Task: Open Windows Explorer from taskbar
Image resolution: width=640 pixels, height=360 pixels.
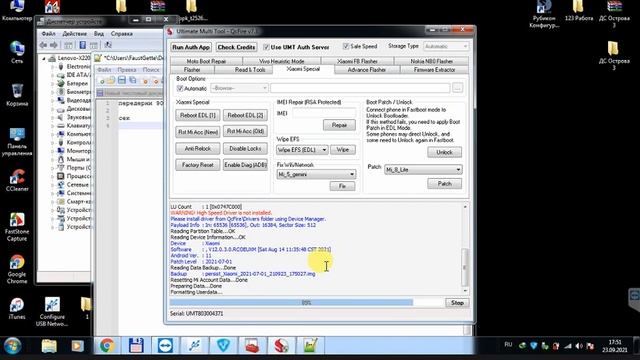Action: [x=49, y=346]
